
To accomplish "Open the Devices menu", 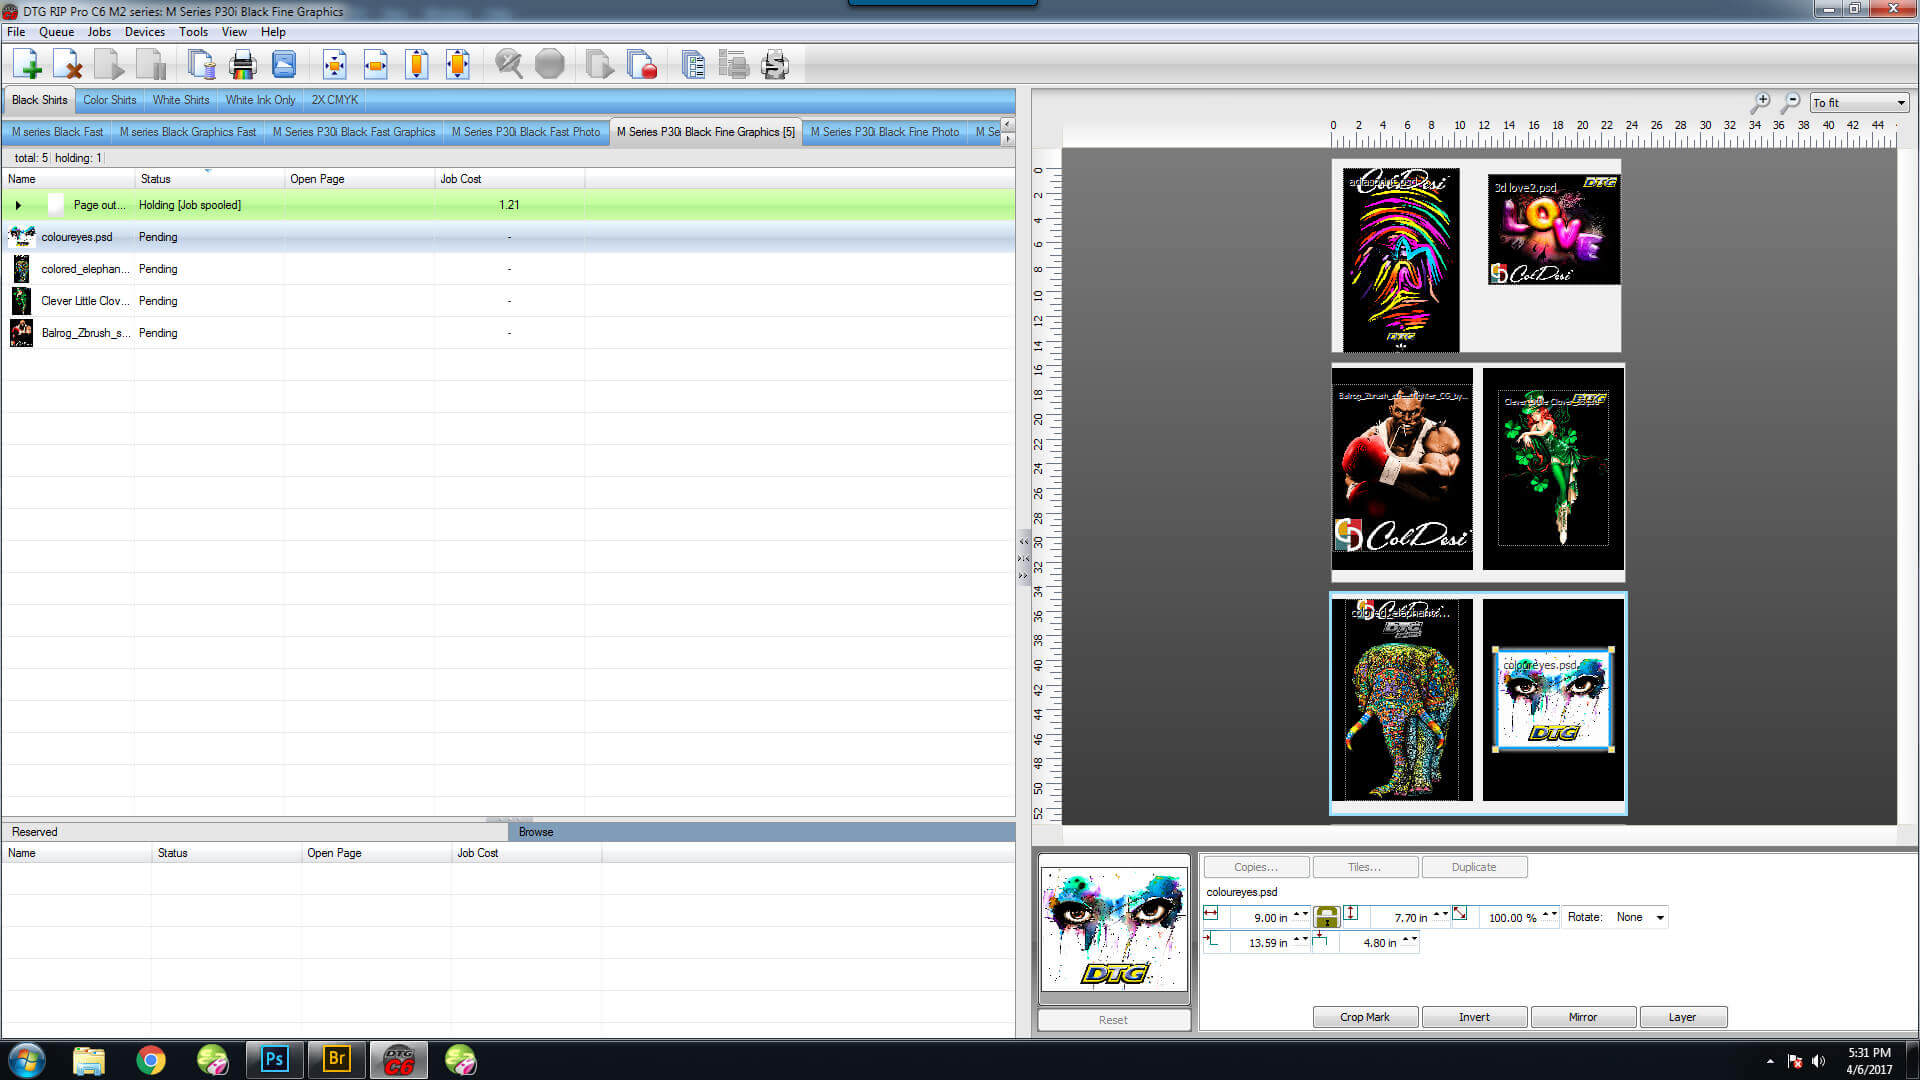I will [145, 32].
